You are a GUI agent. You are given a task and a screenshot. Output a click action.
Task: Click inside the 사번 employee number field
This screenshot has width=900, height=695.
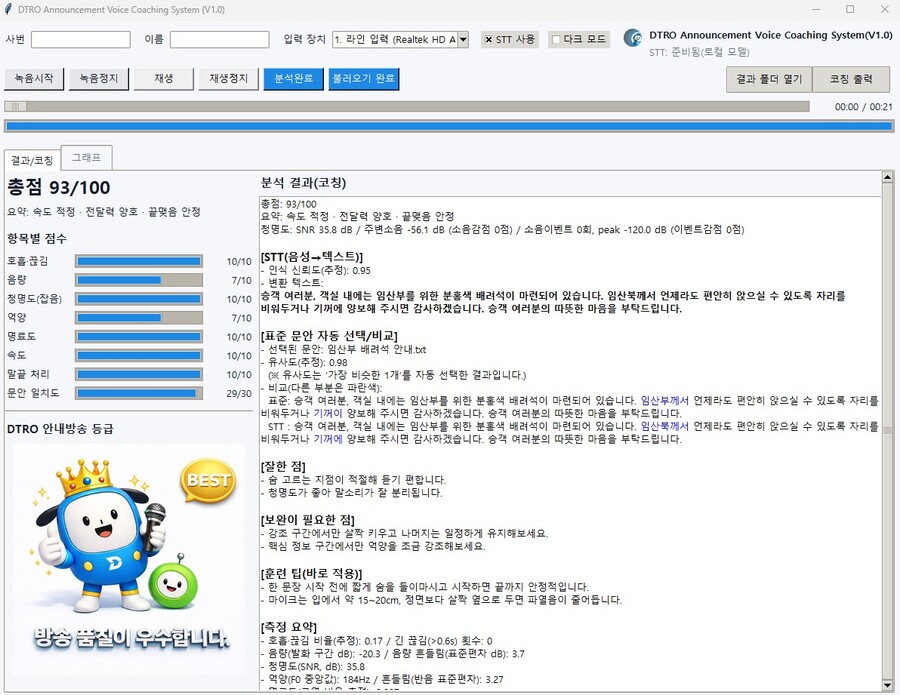pos(80,39)
